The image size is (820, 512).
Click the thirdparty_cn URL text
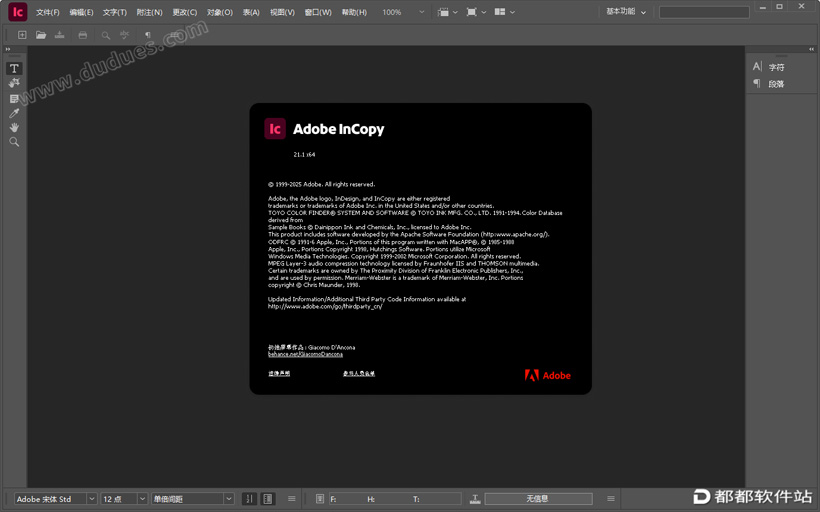[x=325, y=306]
